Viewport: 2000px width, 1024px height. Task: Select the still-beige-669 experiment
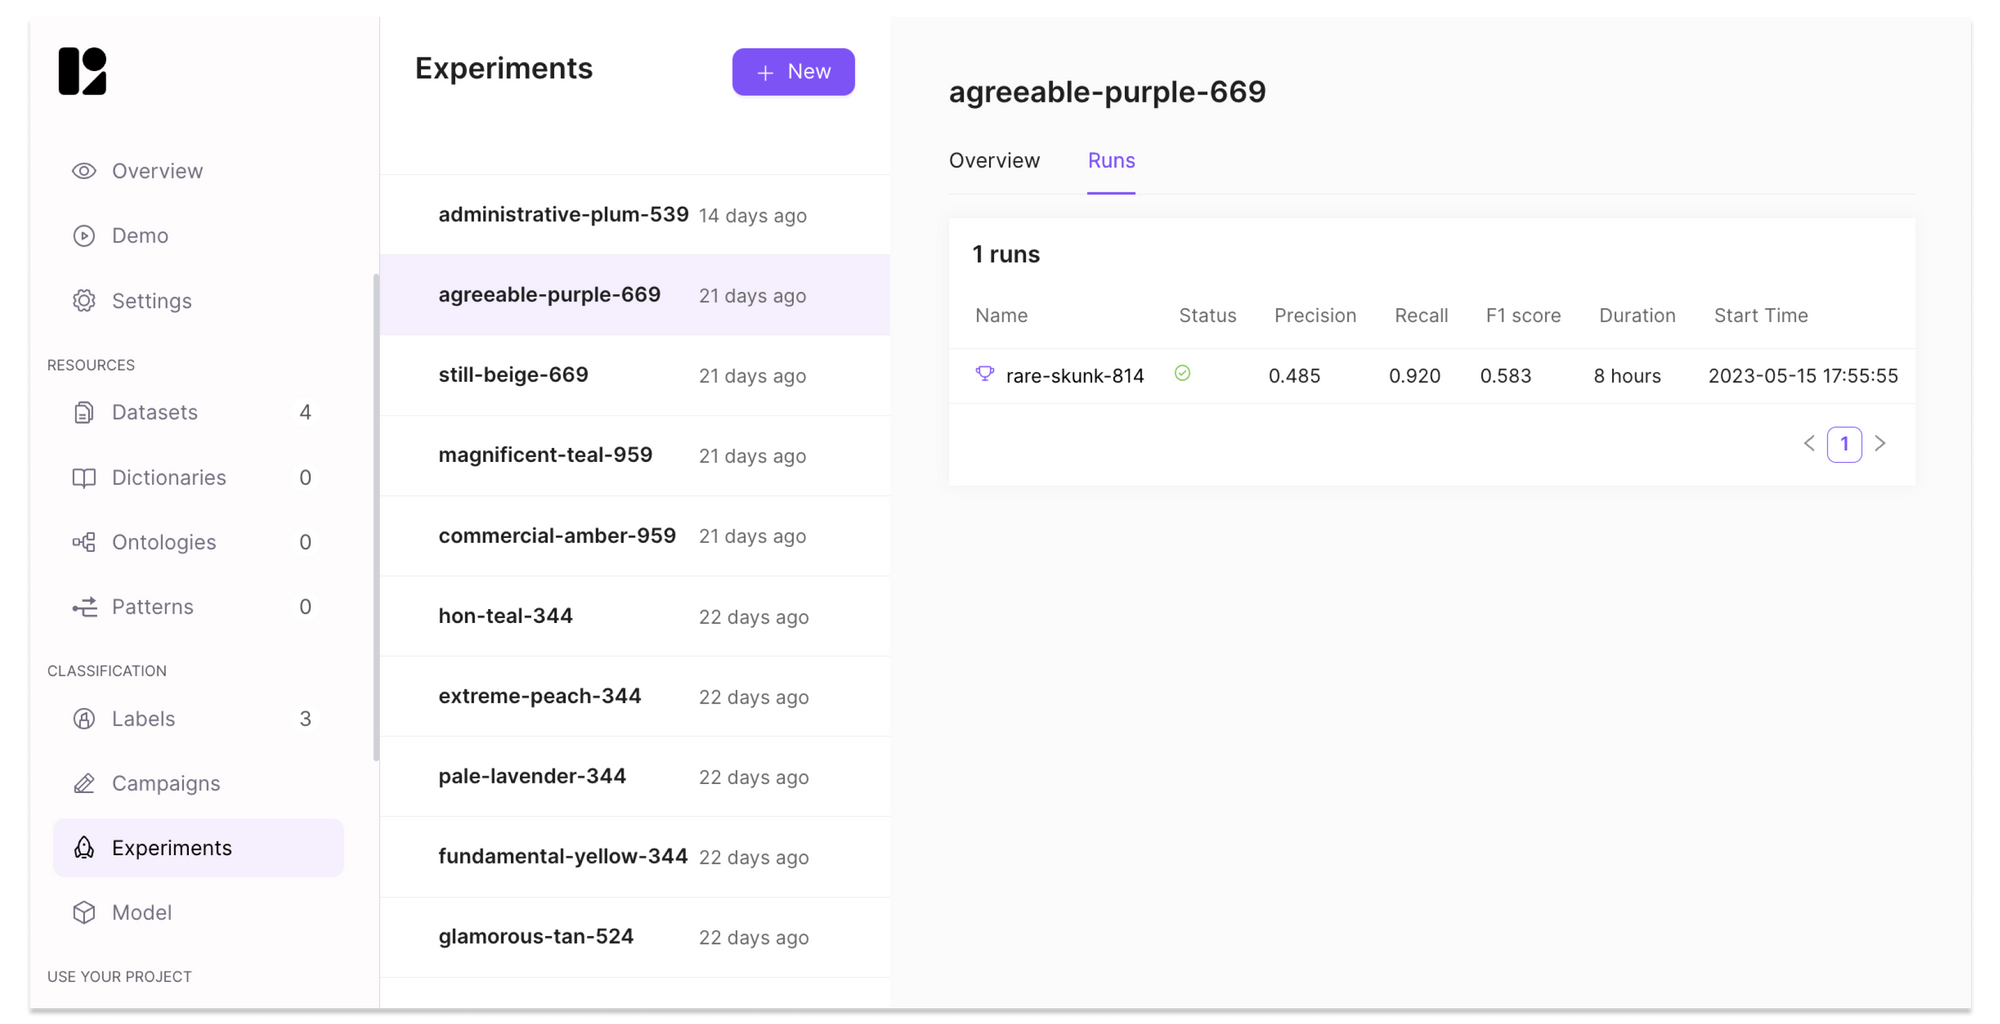[x=513, y=374]
